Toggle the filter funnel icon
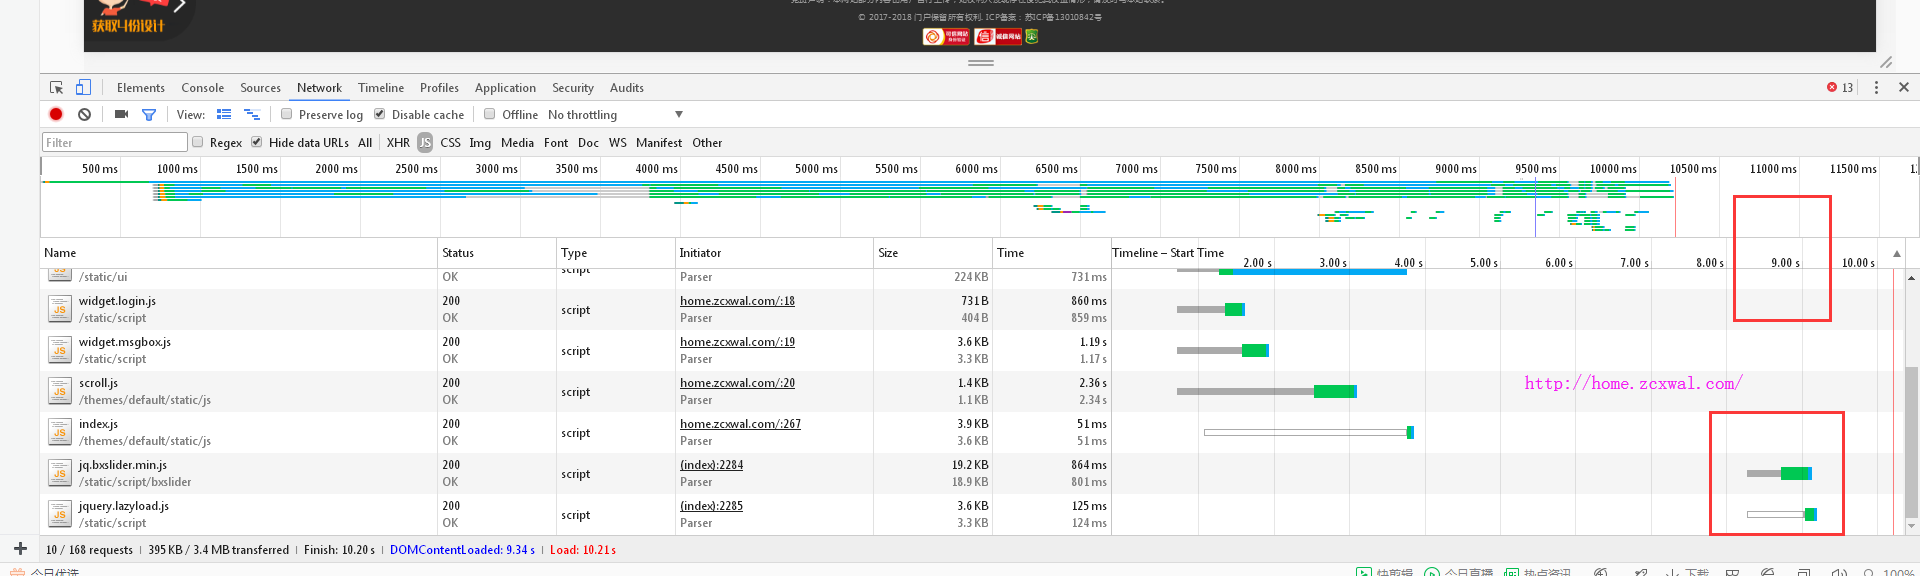Image resolution: width=1920 pixels, height=576 pixels. pos(149,115)
